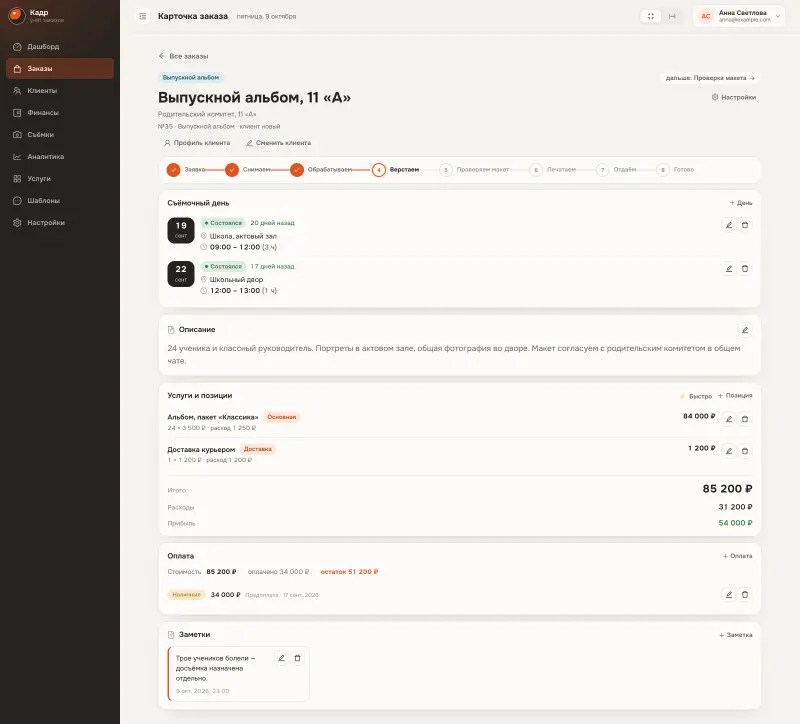Switch to full width layout toggle

[x=672, y=16]
